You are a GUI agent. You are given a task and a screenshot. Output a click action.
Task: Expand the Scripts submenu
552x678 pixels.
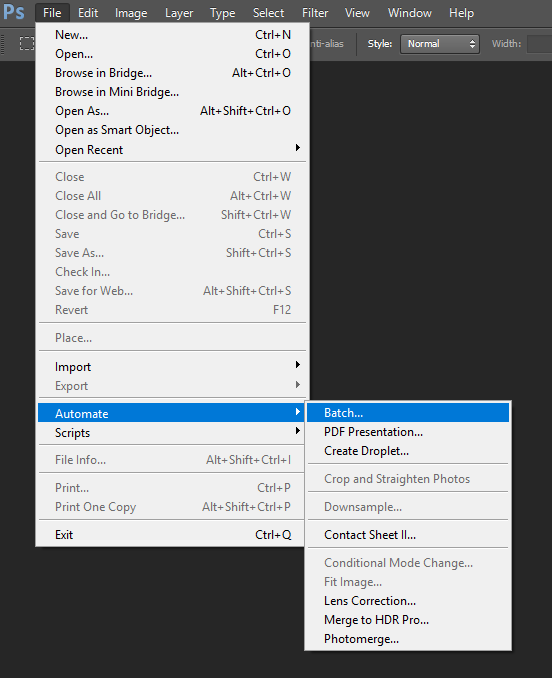tap(172, 432)
